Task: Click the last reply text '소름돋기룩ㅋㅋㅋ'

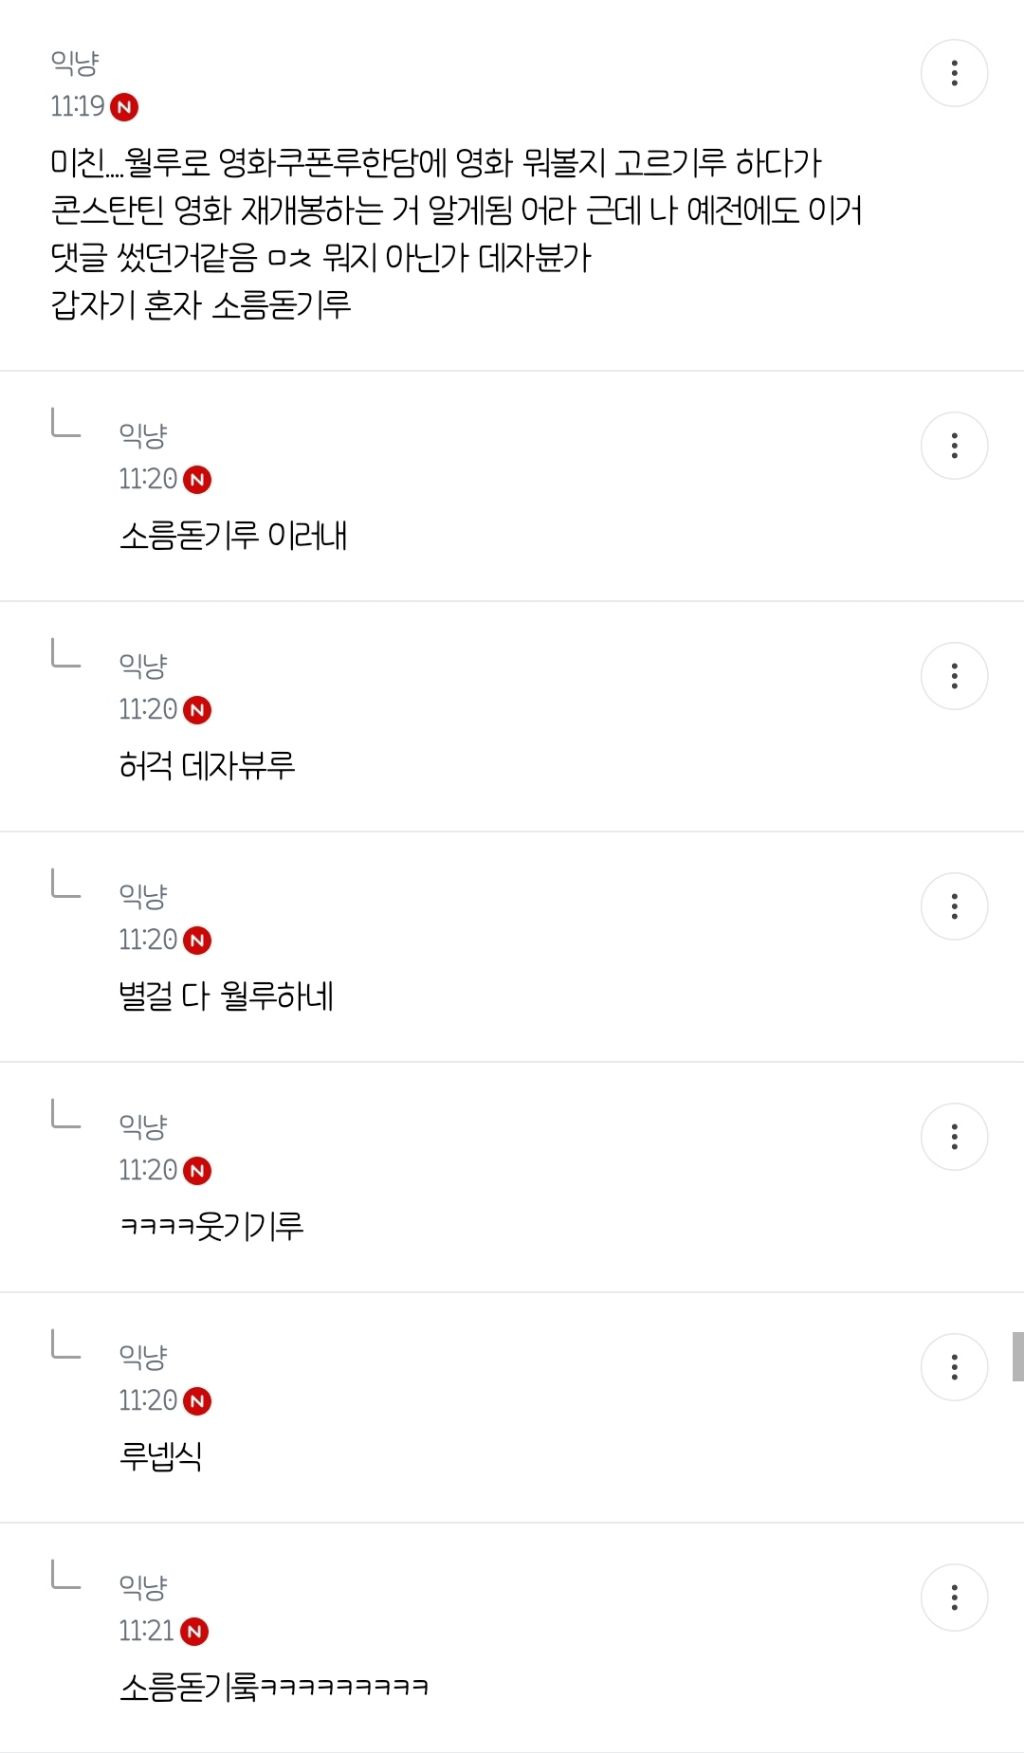Action: tap(274, 1687)
